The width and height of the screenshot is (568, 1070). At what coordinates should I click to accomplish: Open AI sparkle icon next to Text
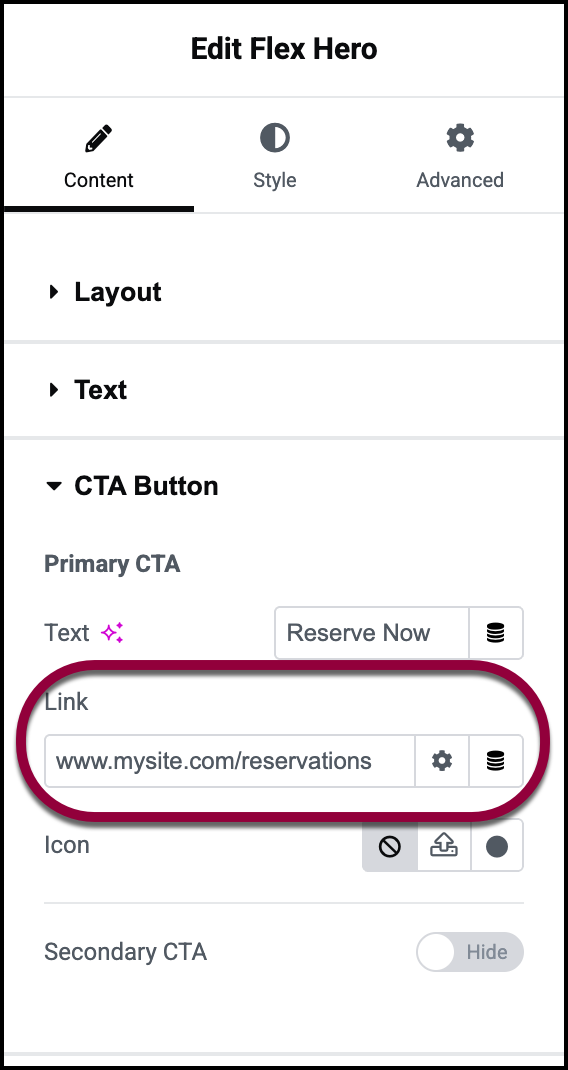pyautogui.click(x=112, y=633)
